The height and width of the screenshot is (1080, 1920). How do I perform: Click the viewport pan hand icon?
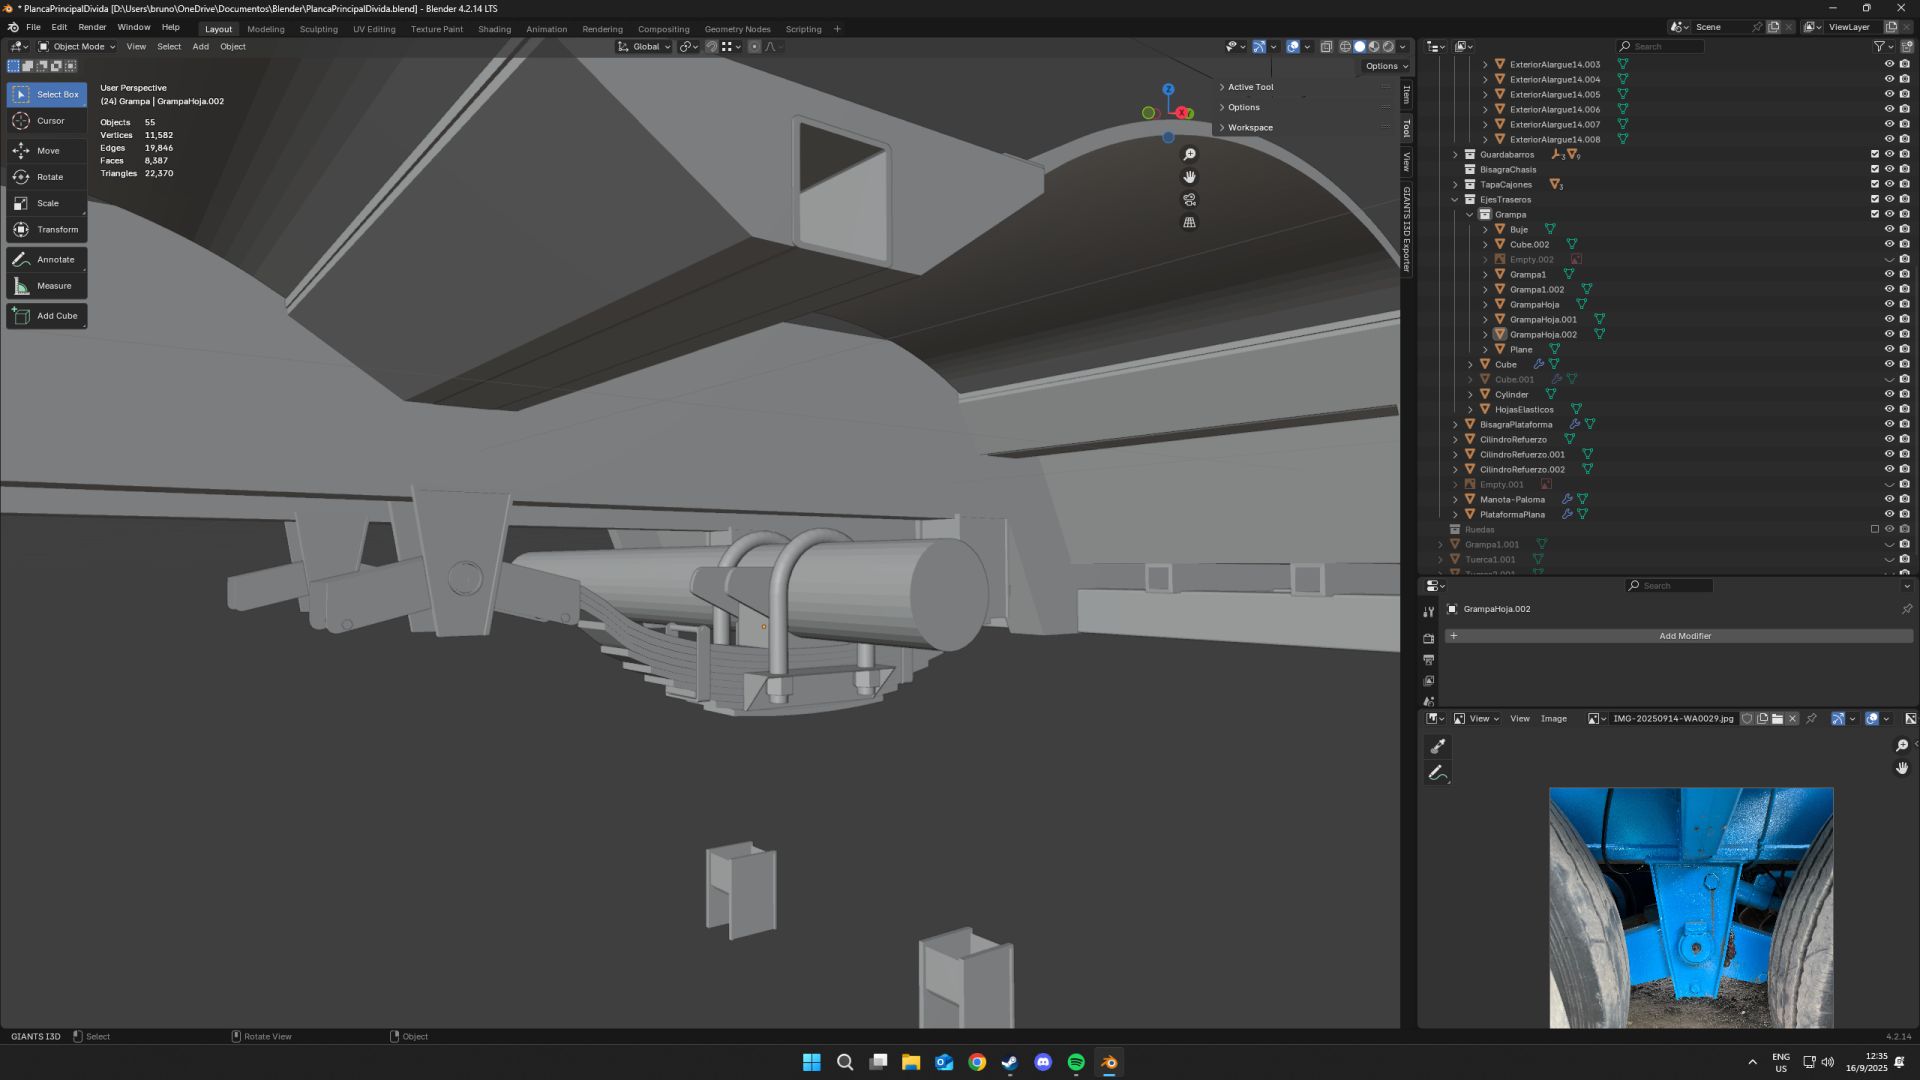[x=1189, y=177]
